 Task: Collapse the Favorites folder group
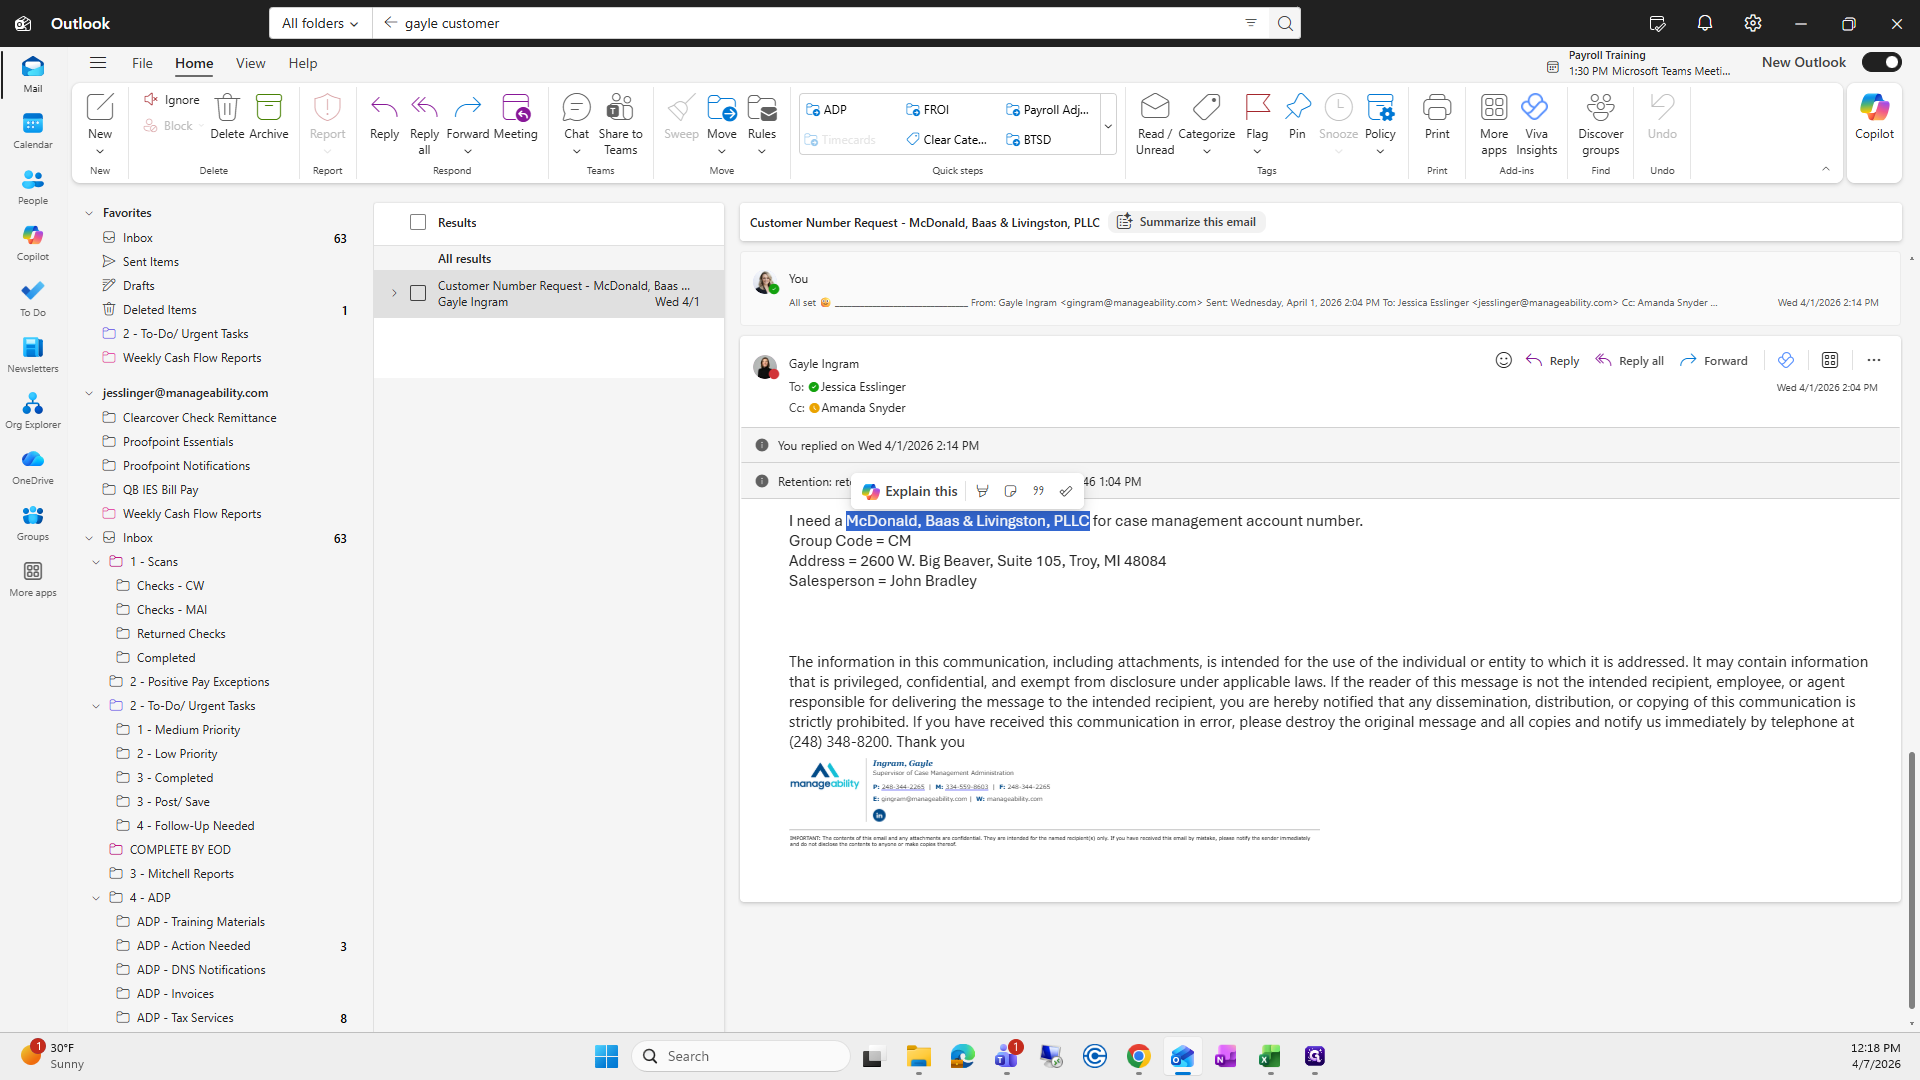89,213
